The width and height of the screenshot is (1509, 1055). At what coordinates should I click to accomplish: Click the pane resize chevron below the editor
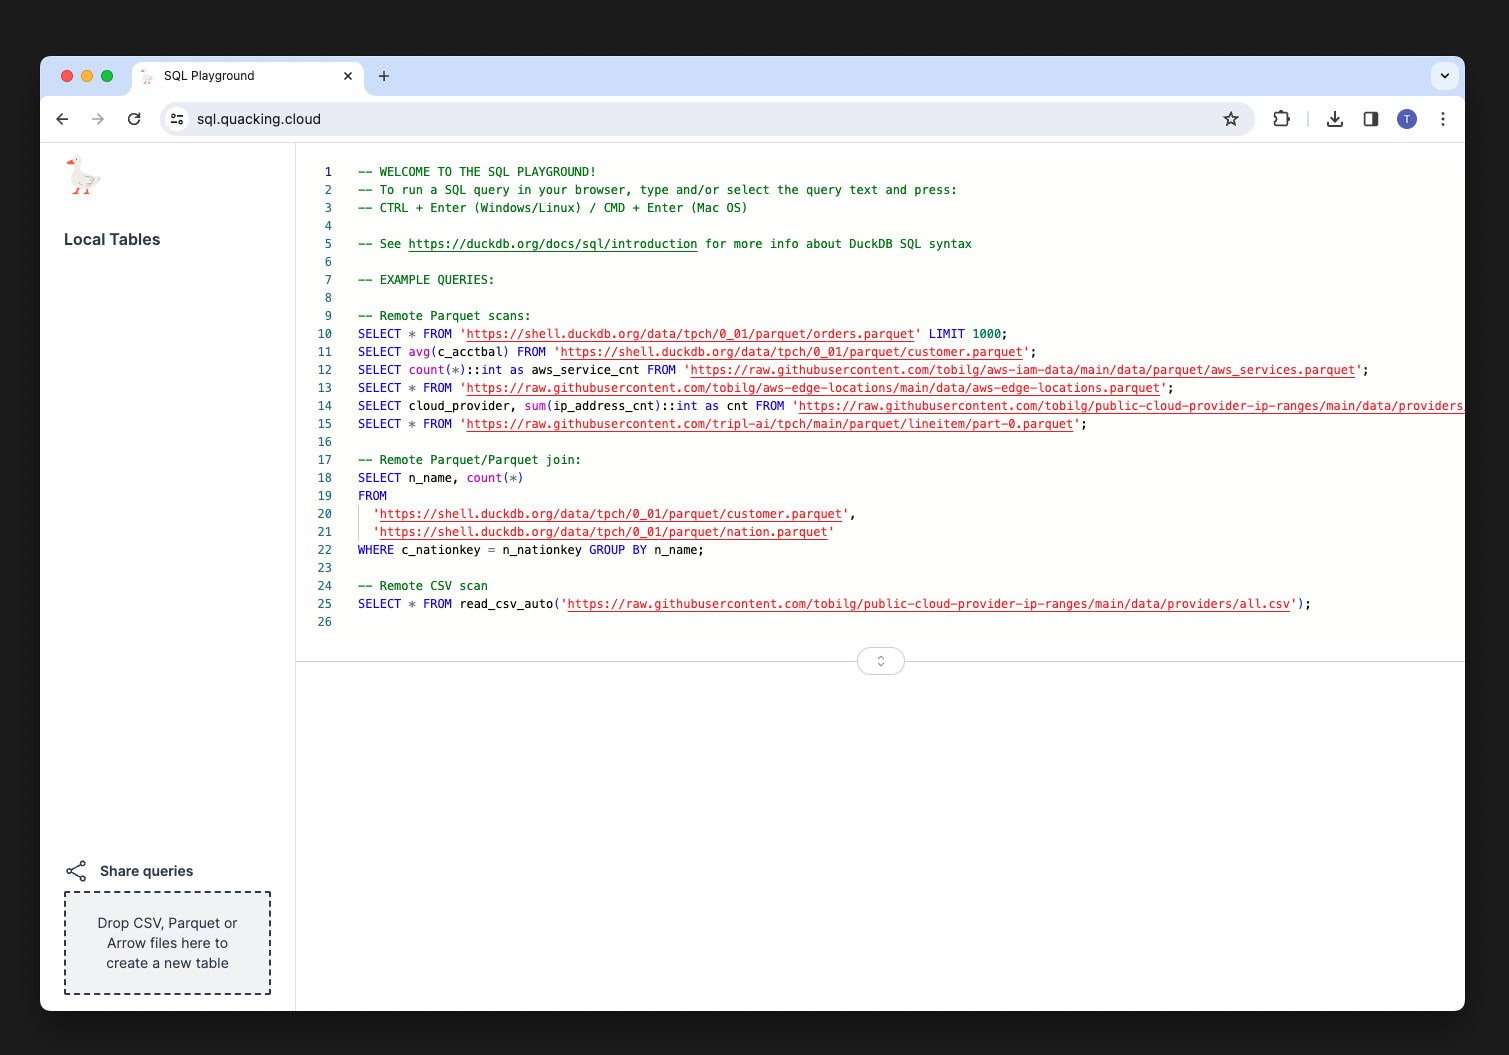880,661
